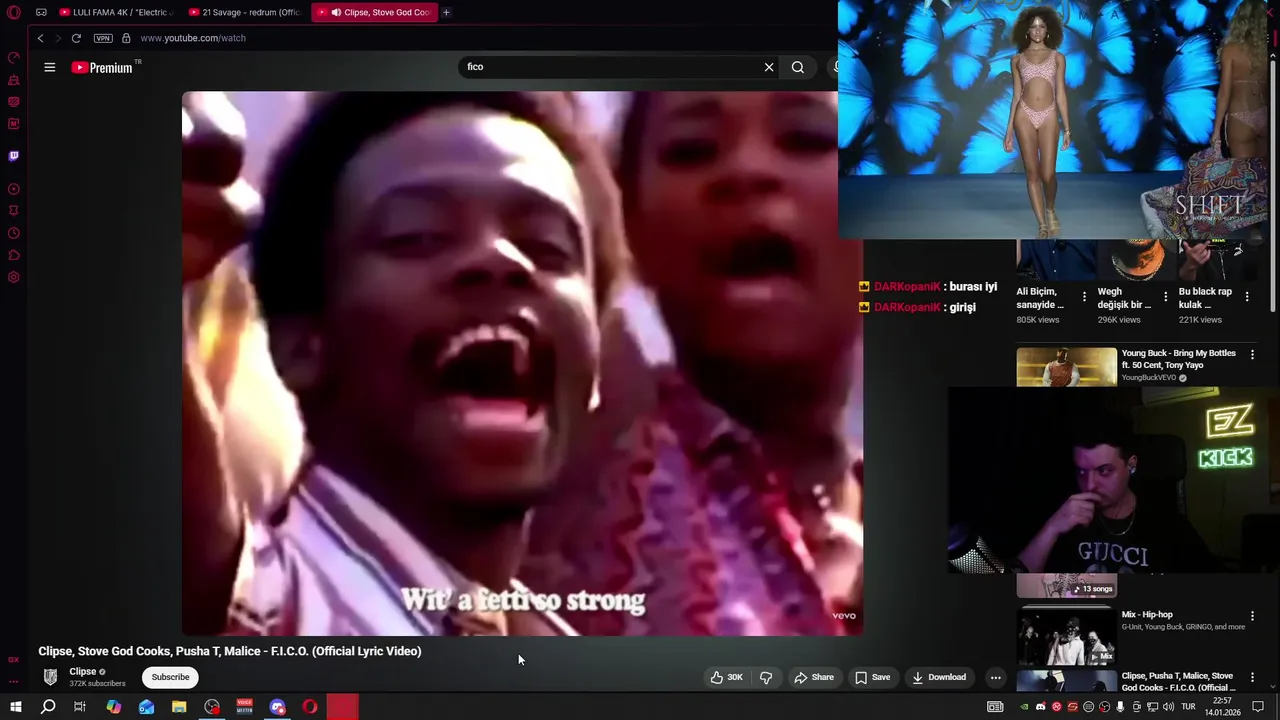Open a new tab with plus button

click(446, 13)
